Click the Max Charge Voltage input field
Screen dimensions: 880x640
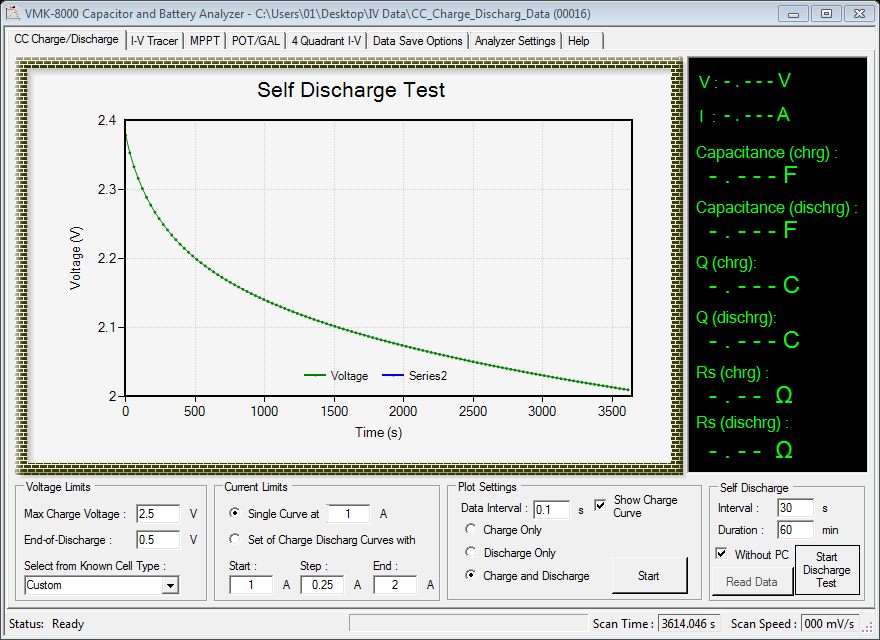[158, 514]
